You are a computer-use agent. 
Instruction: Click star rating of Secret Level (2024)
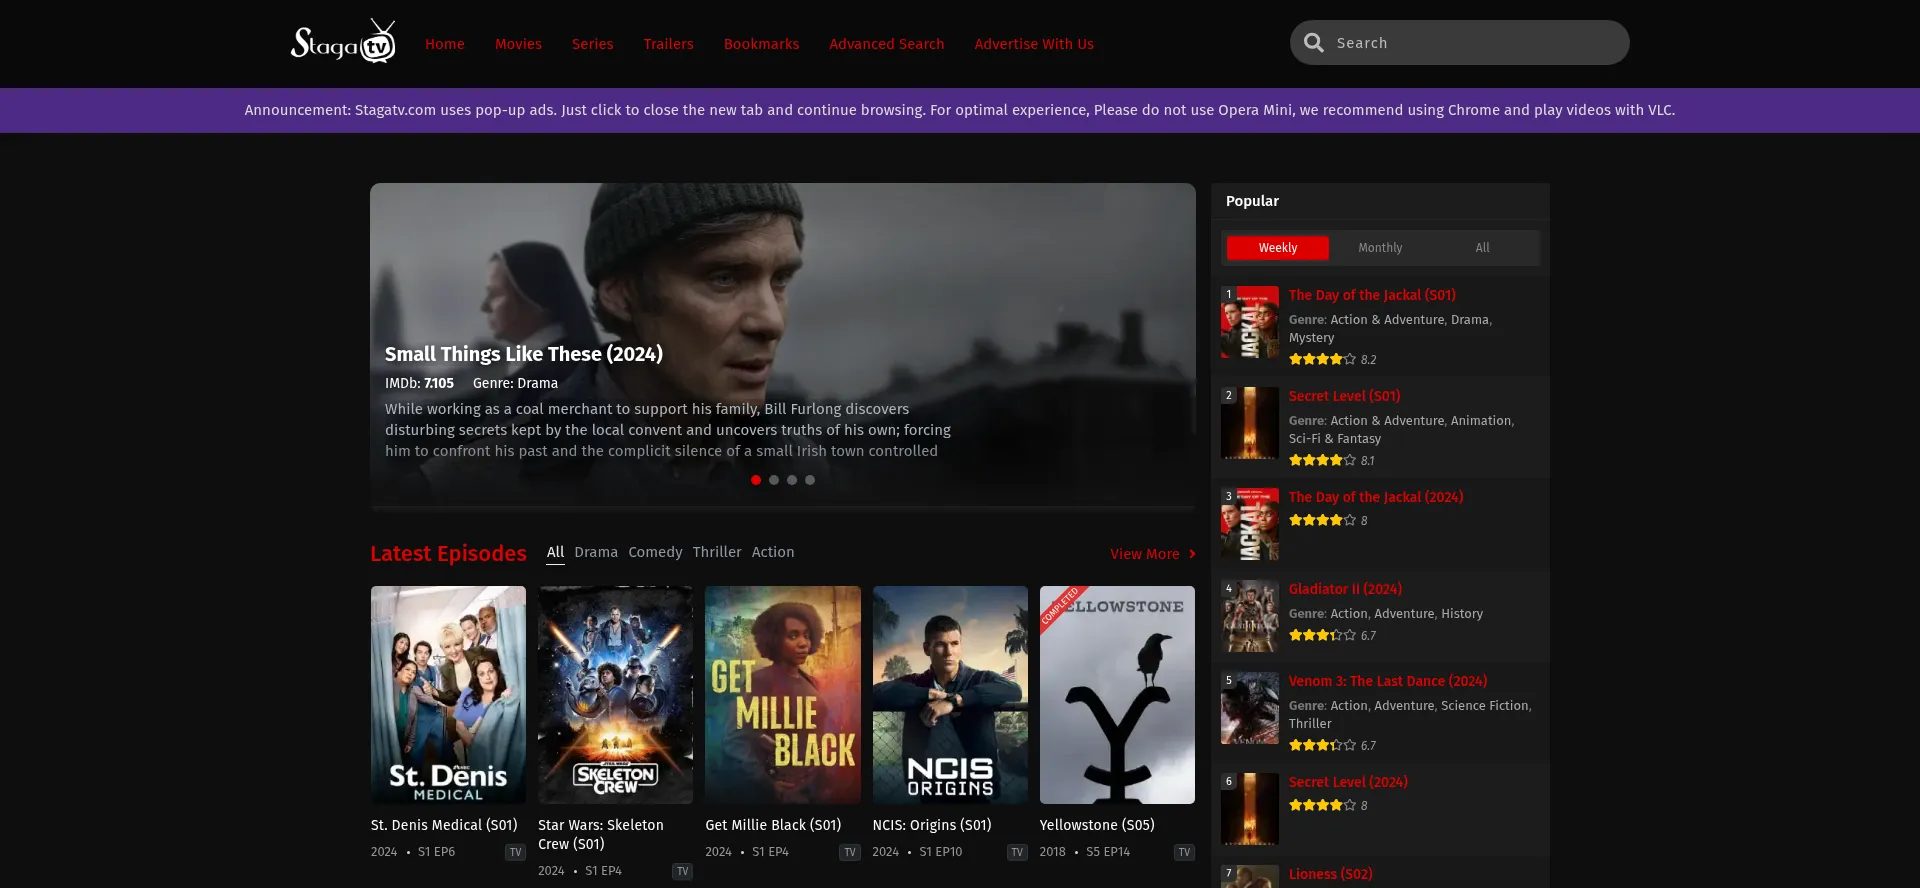(1322, 805)
